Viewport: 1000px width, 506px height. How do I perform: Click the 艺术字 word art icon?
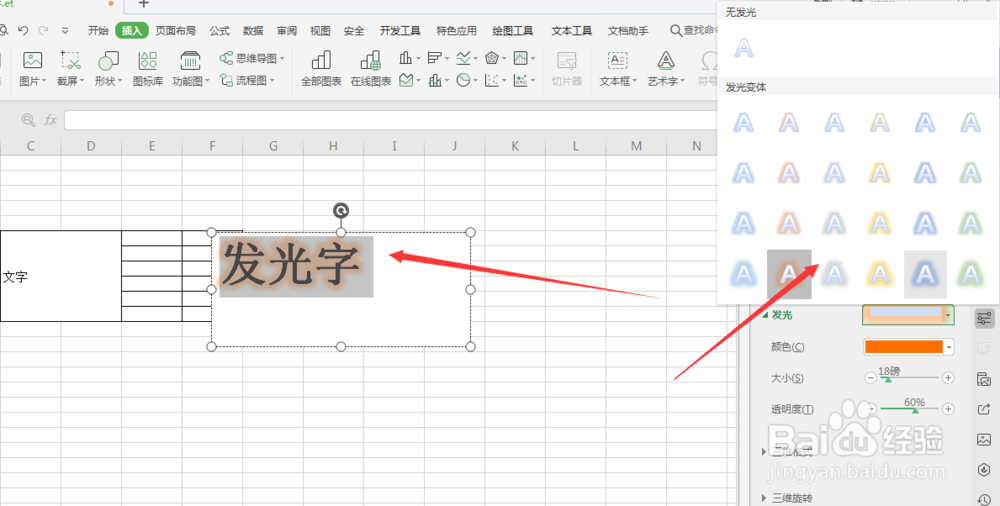[x=666, y=61]
